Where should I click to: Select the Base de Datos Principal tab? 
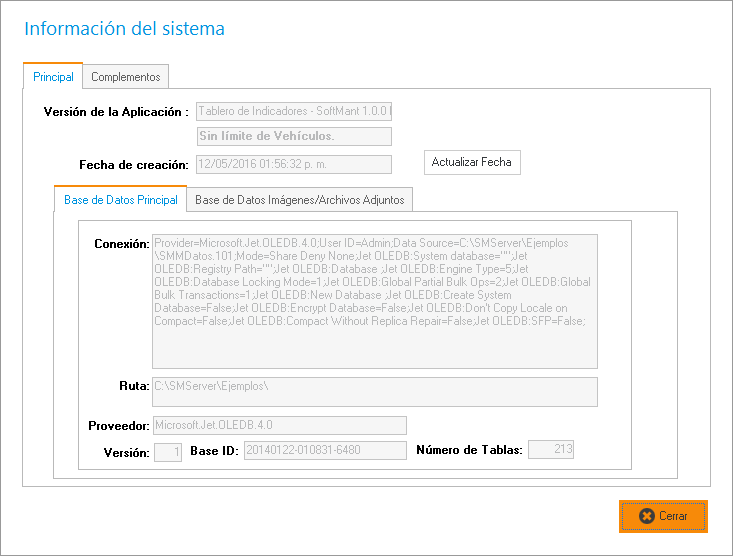(120, 200)
